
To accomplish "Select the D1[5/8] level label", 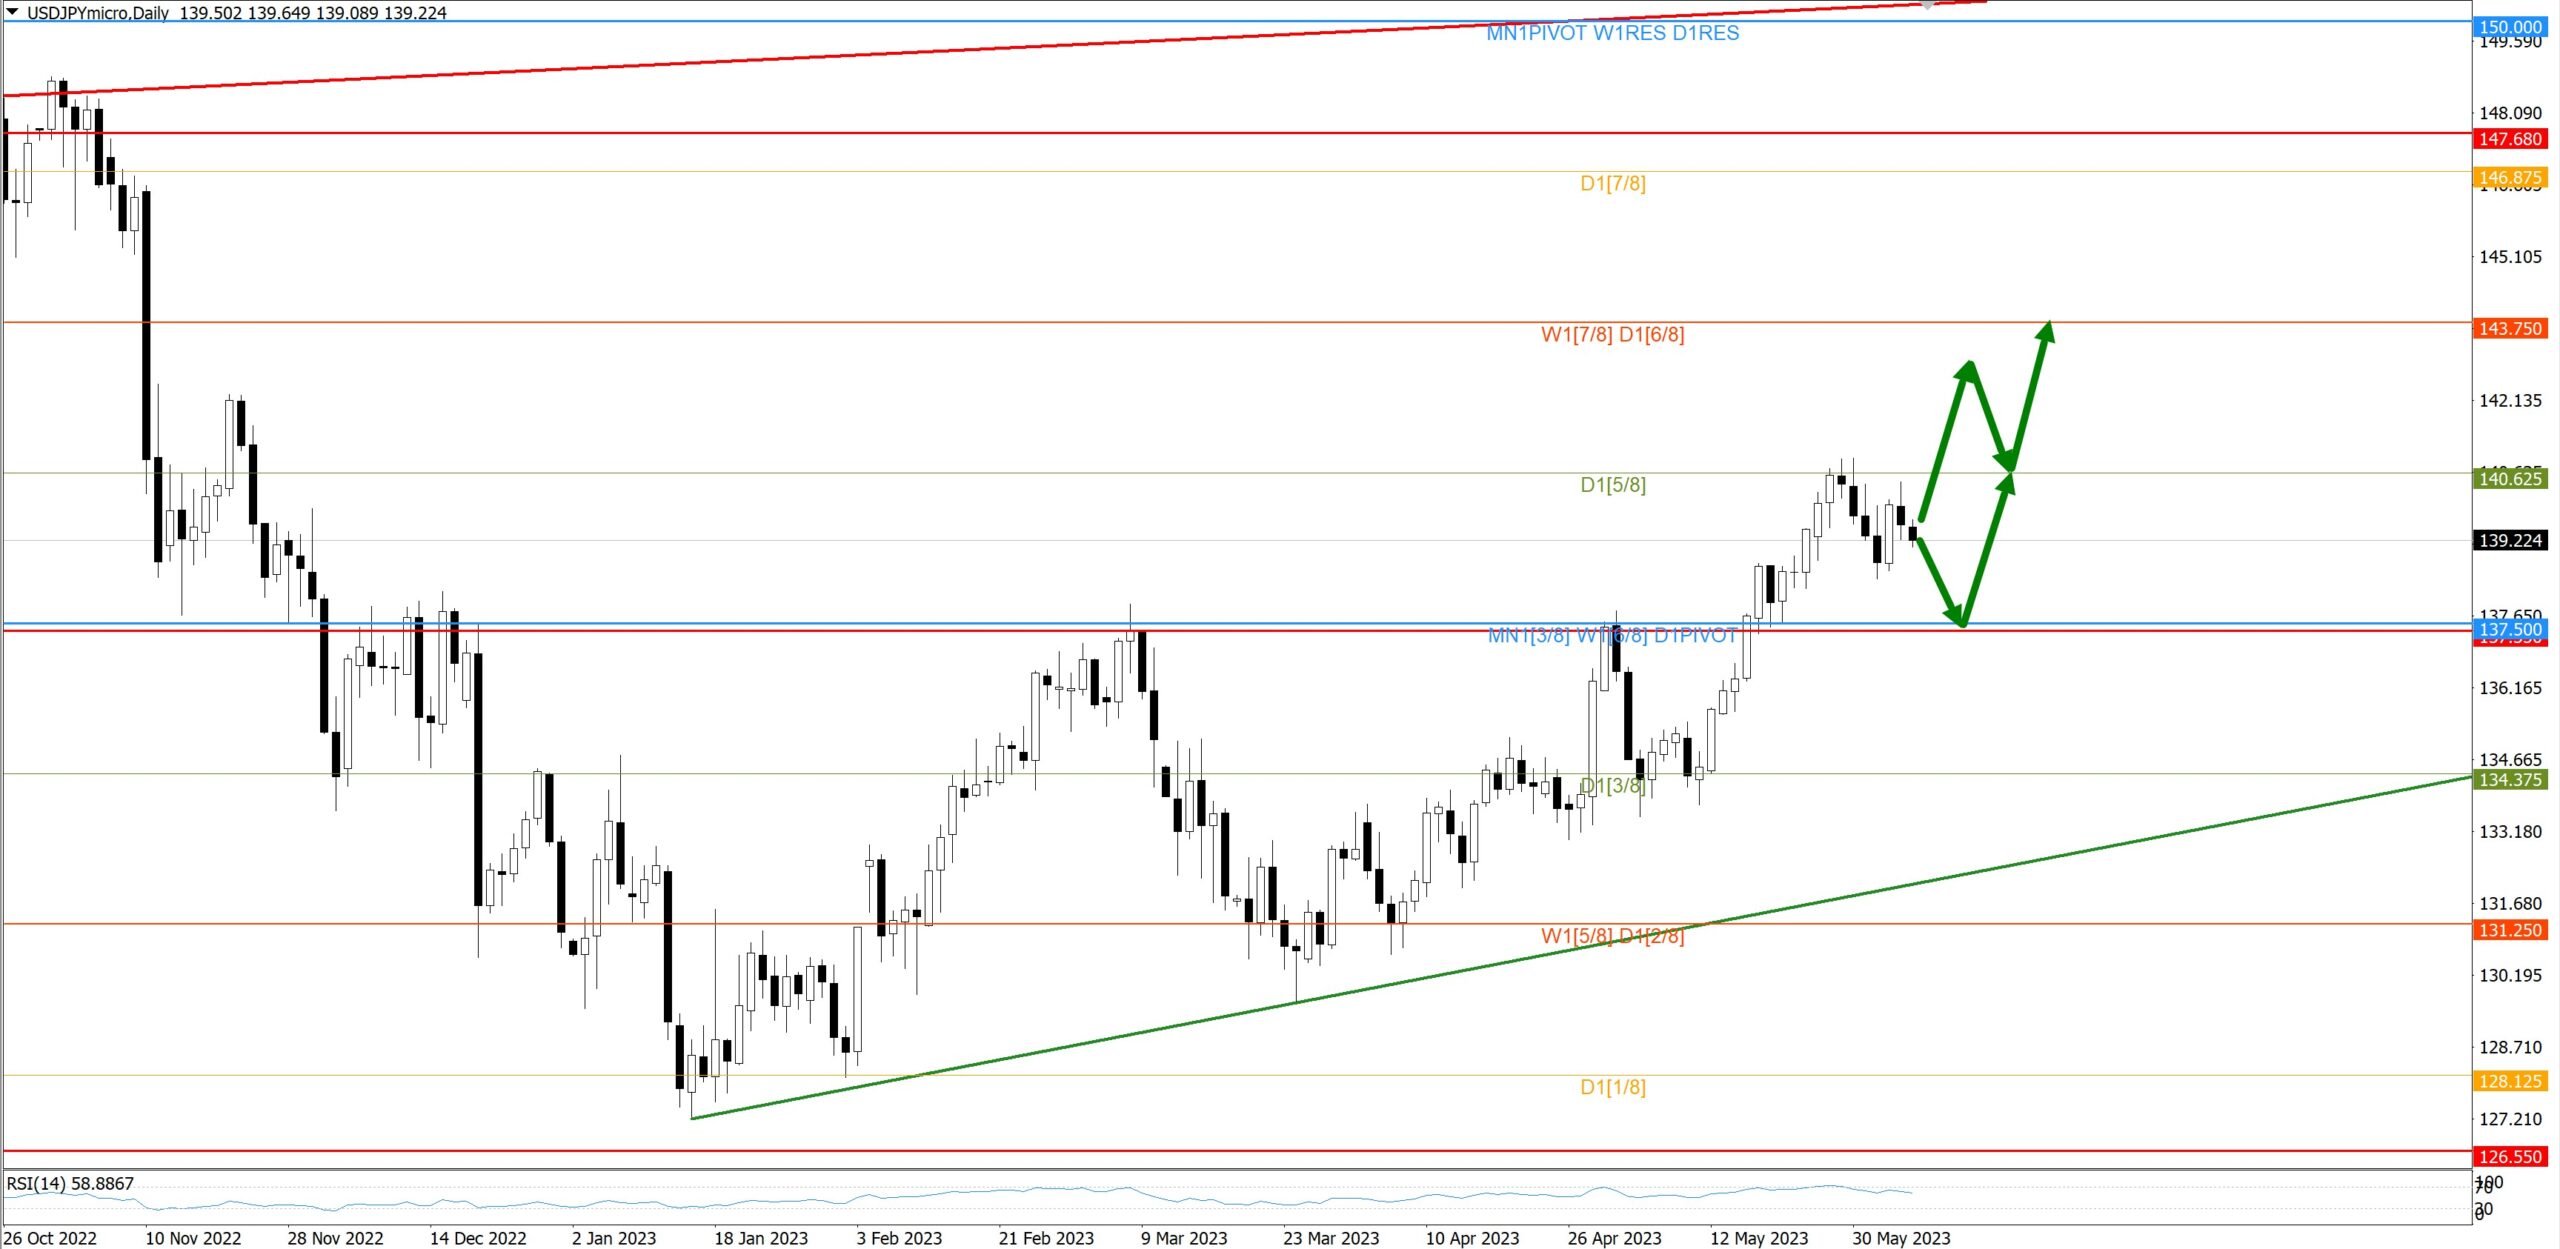I will (x=1612, y=485).
